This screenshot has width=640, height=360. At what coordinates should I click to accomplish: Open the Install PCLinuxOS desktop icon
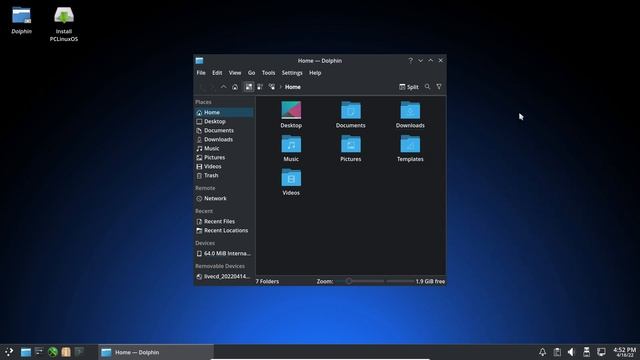64,24
